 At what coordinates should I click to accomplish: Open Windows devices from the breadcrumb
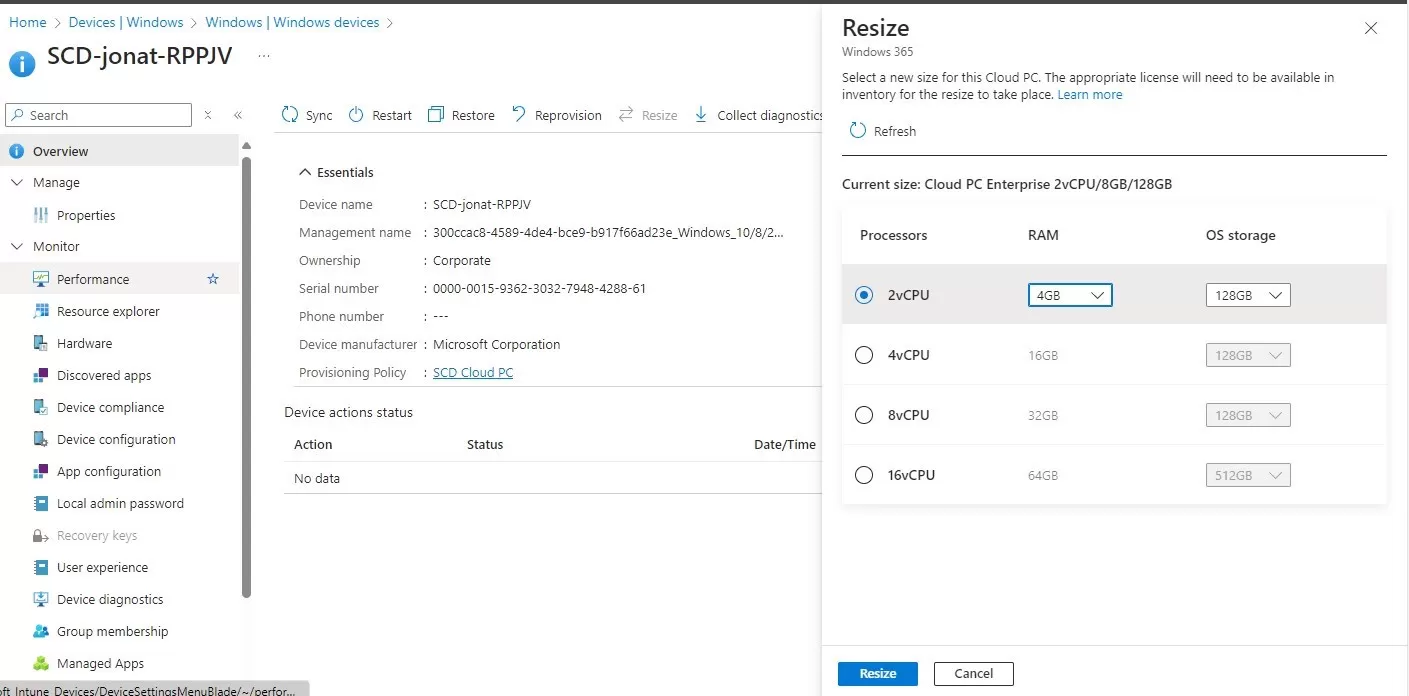(x=293, y=21)
